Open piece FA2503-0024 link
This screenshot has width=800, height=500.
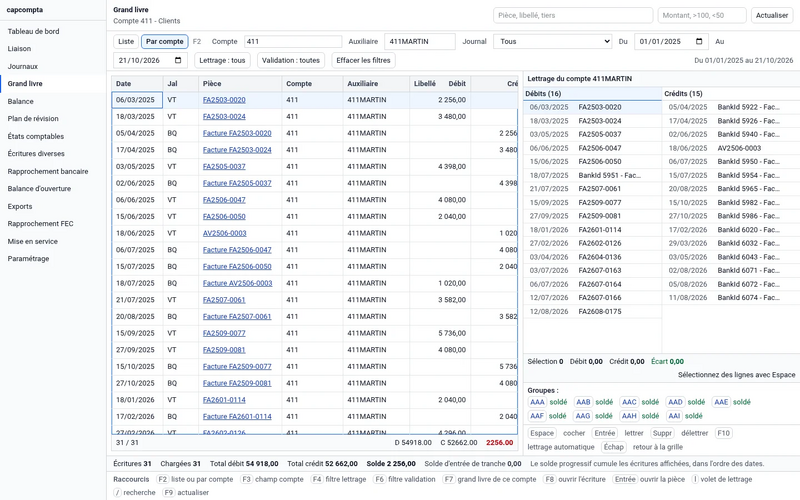[224, 116]
